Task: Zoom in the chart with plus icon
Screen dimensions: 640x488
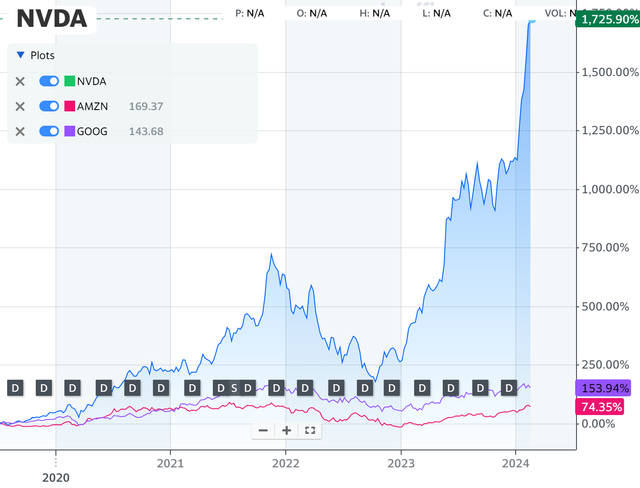Action: (x=287, y=430)
